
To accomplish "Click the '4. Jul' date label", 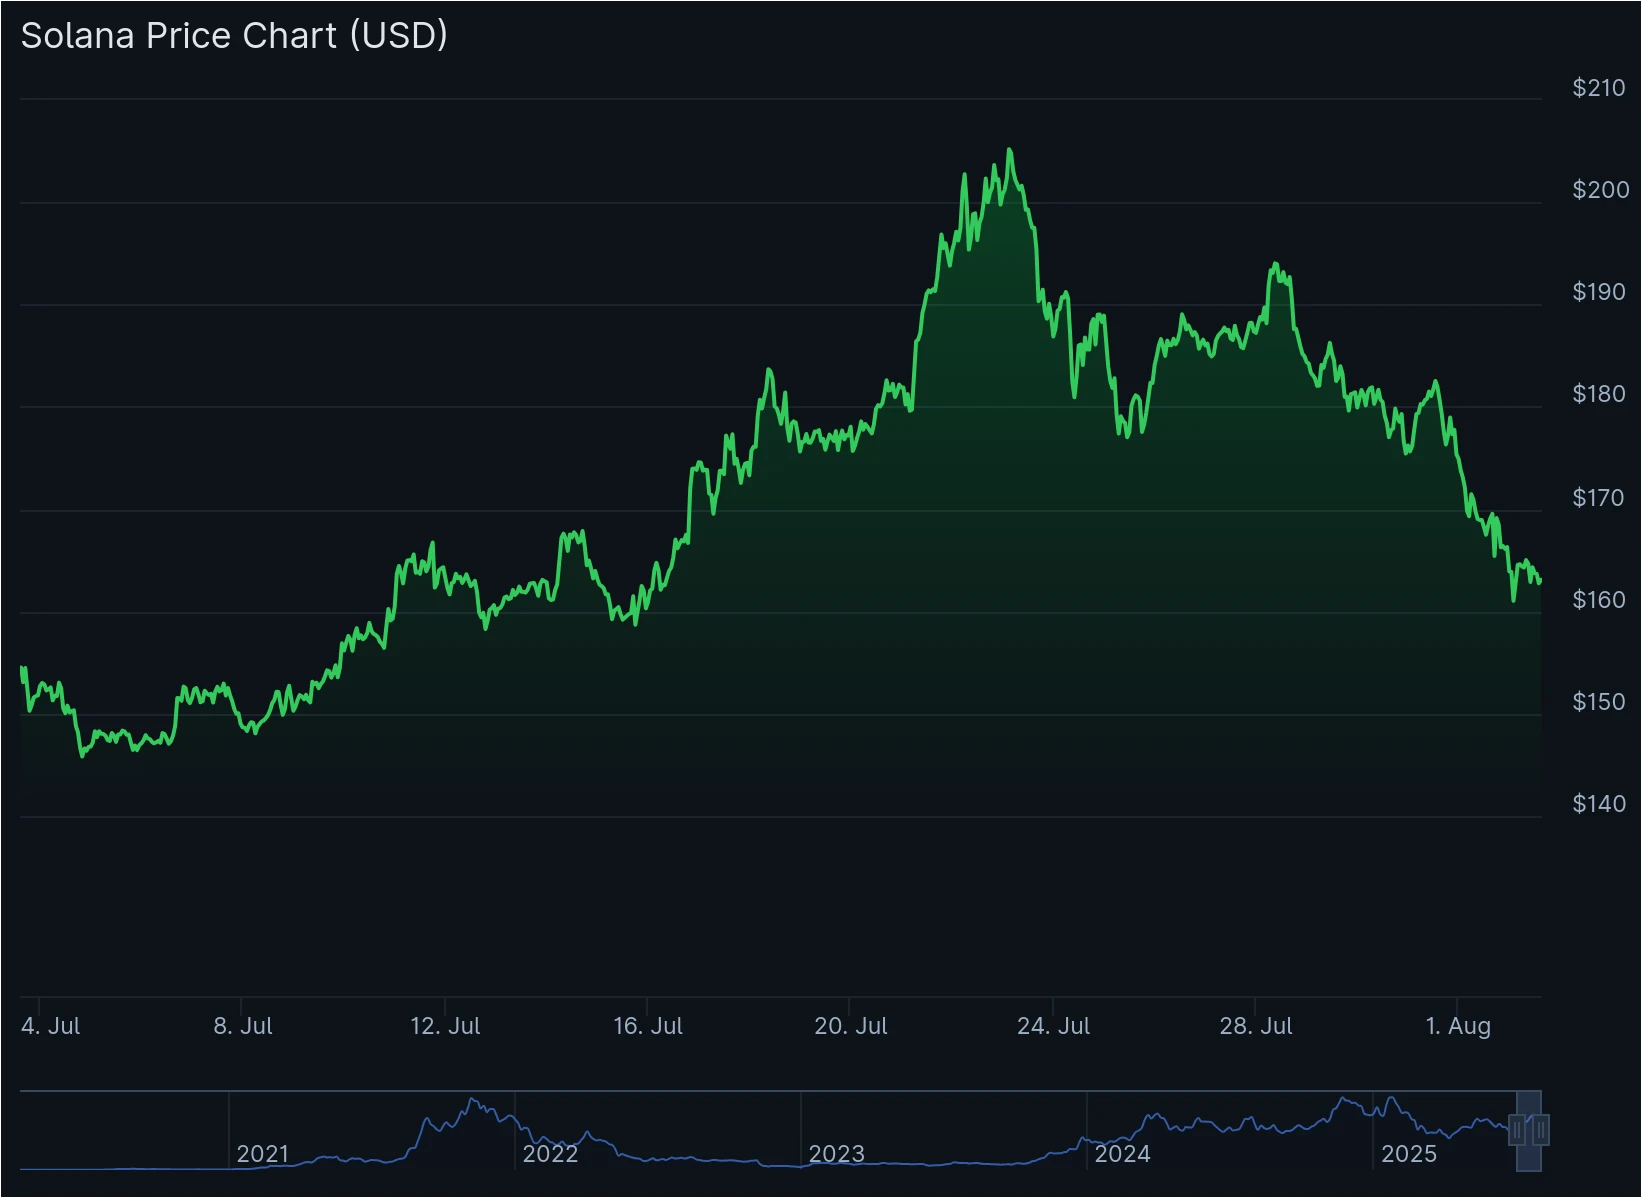I will [x=50, y=1026].
